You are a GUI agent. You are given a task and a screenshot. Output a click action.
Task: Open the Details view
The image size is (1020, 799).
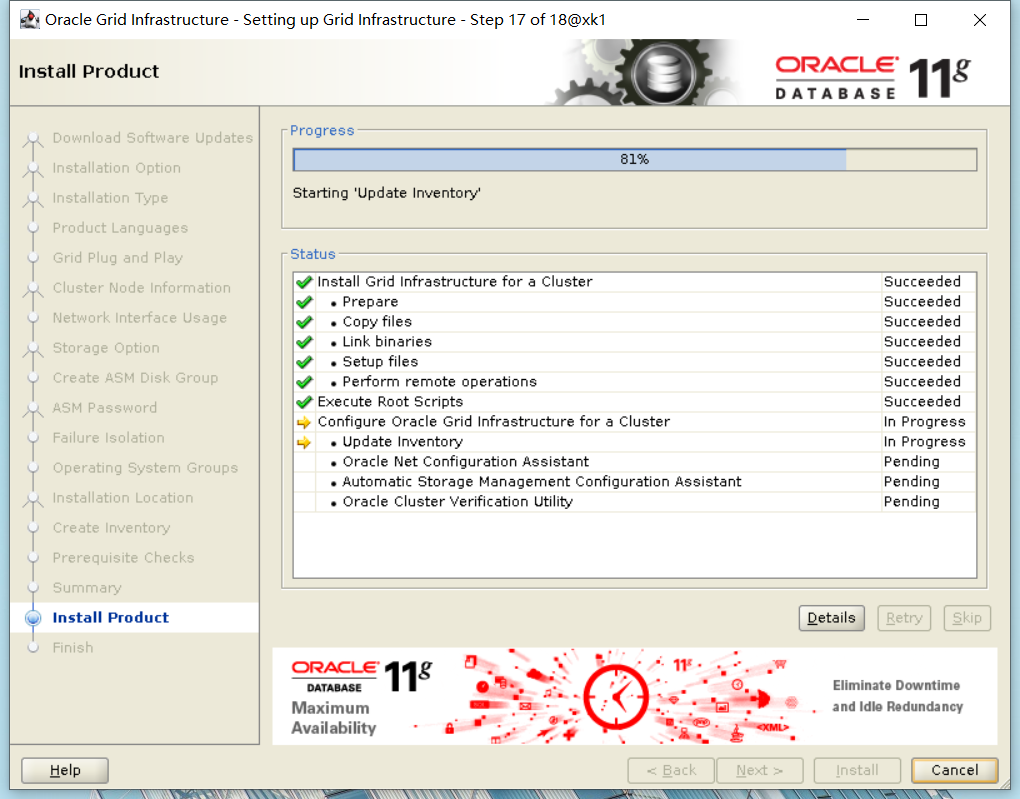(831, 617)
